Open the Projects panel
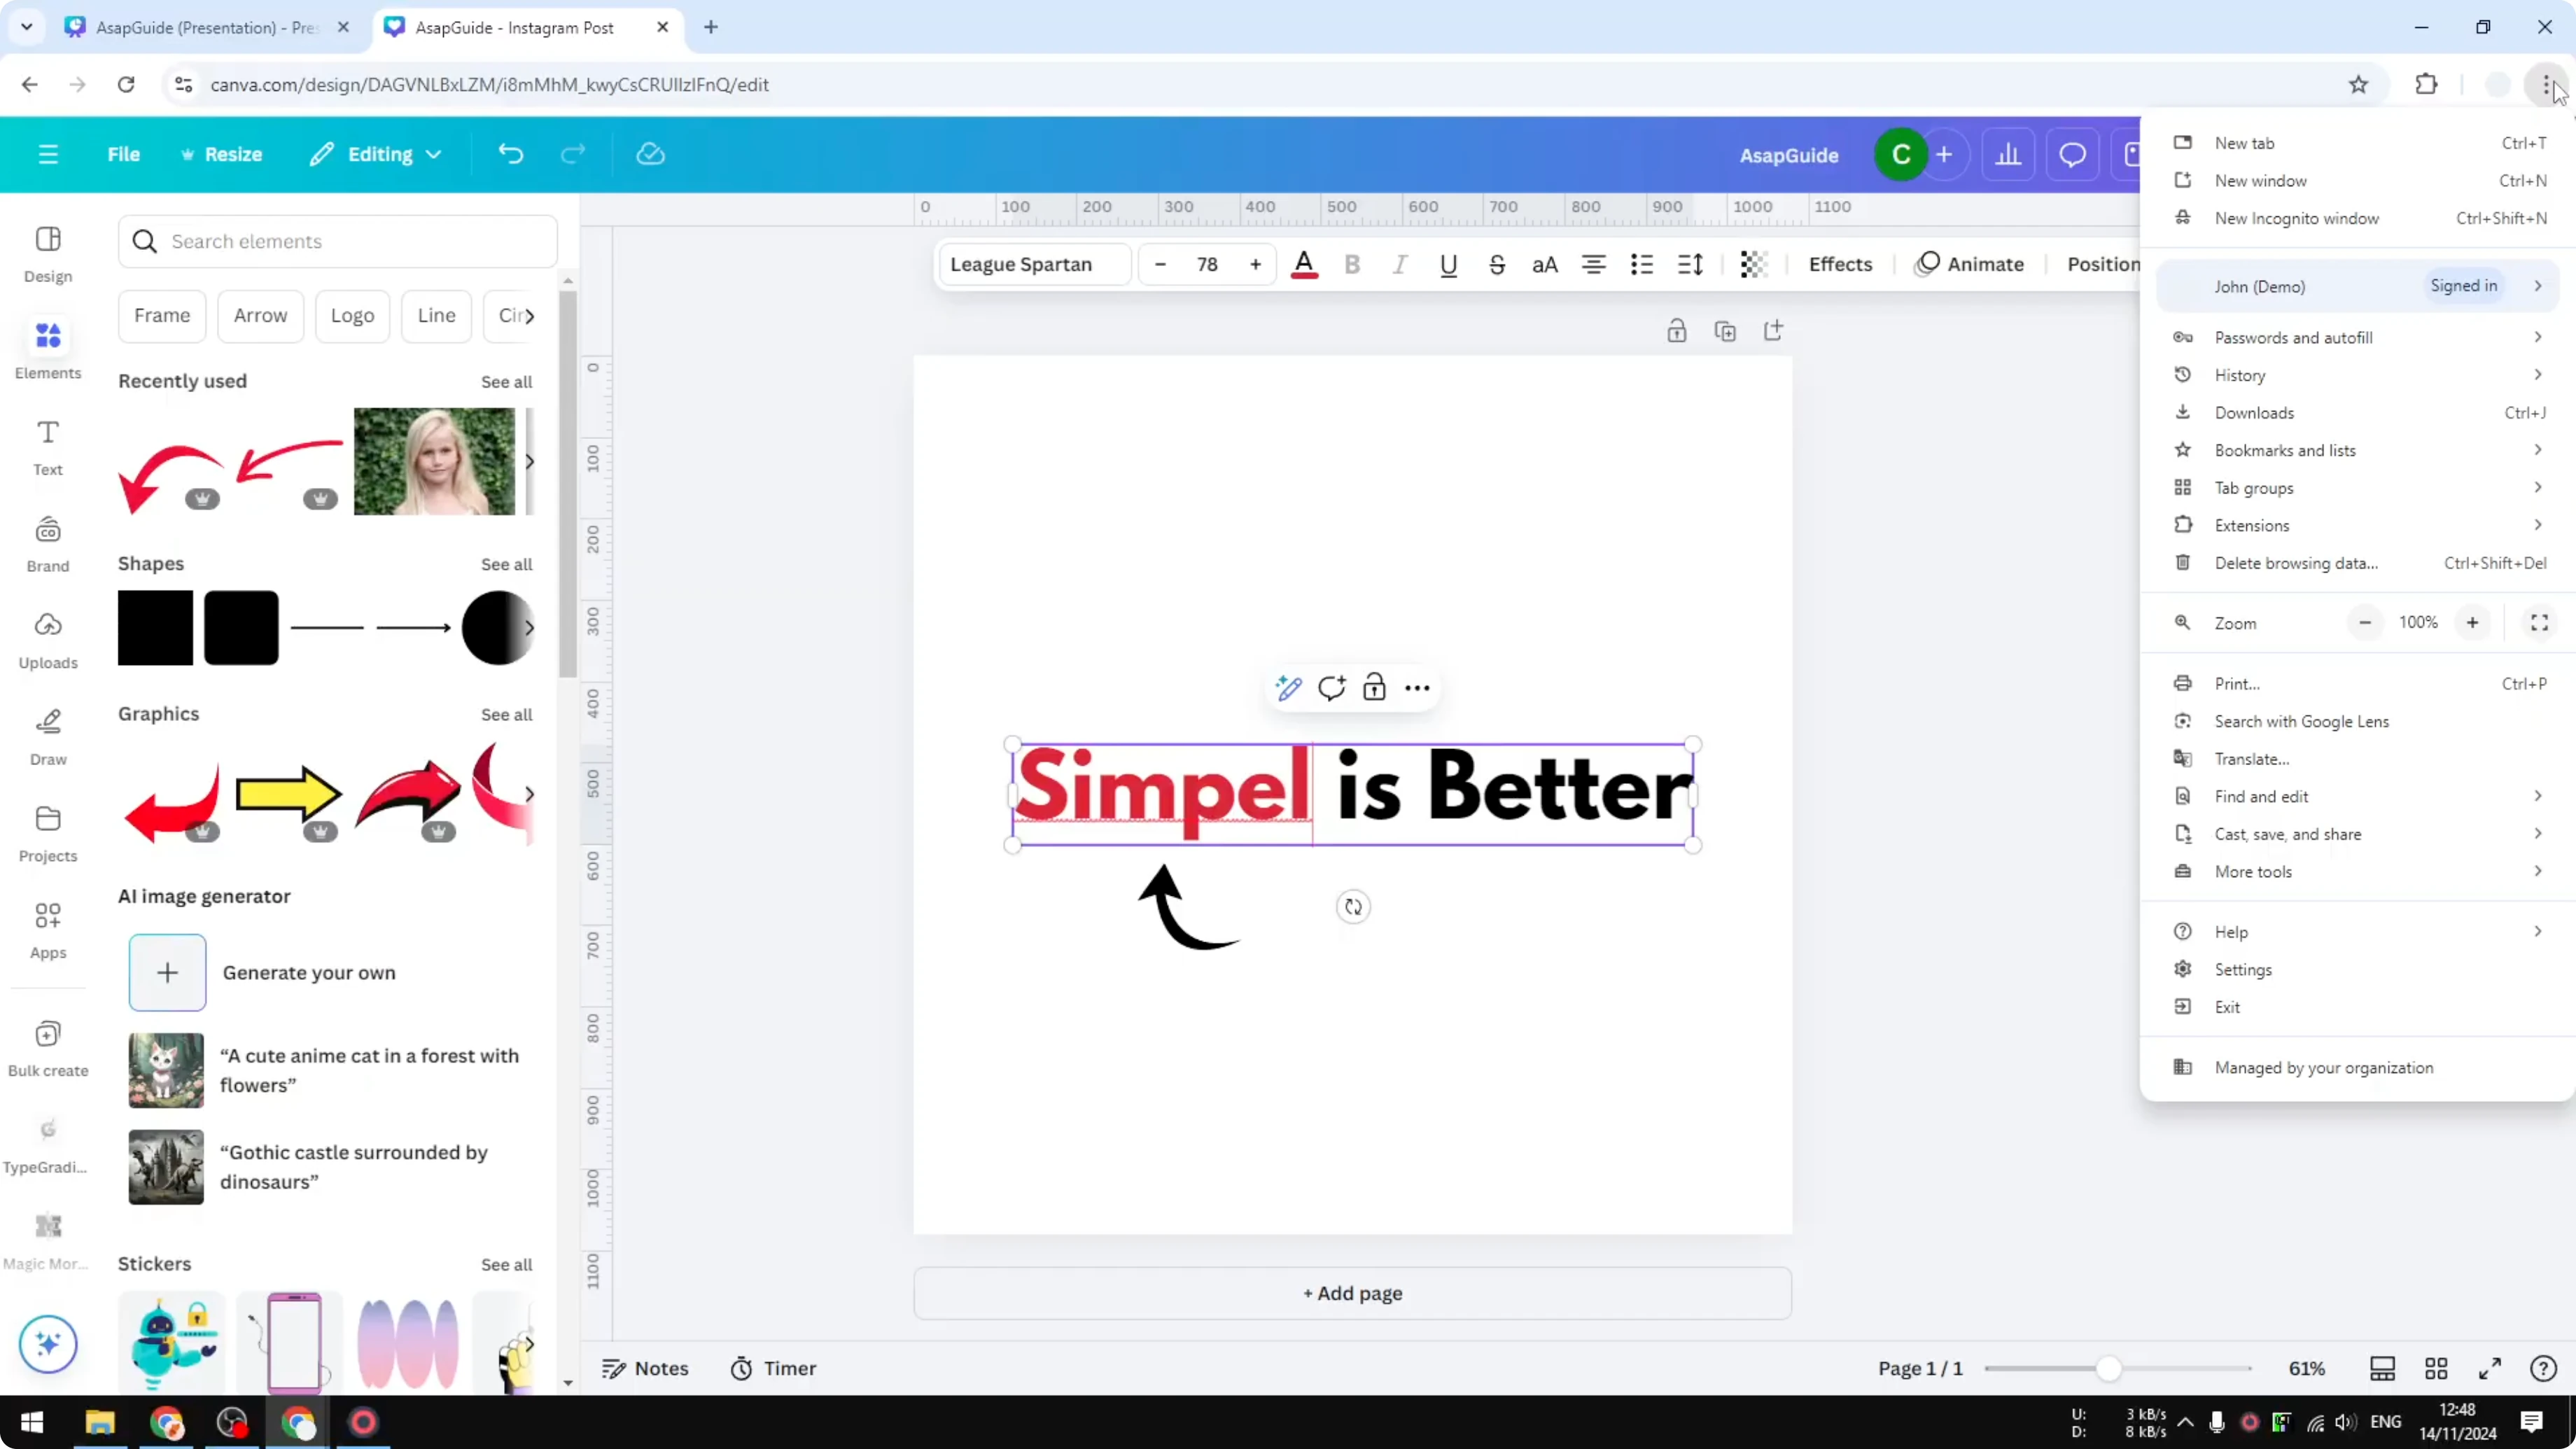2576x1449 pixels. click(47, 832)
